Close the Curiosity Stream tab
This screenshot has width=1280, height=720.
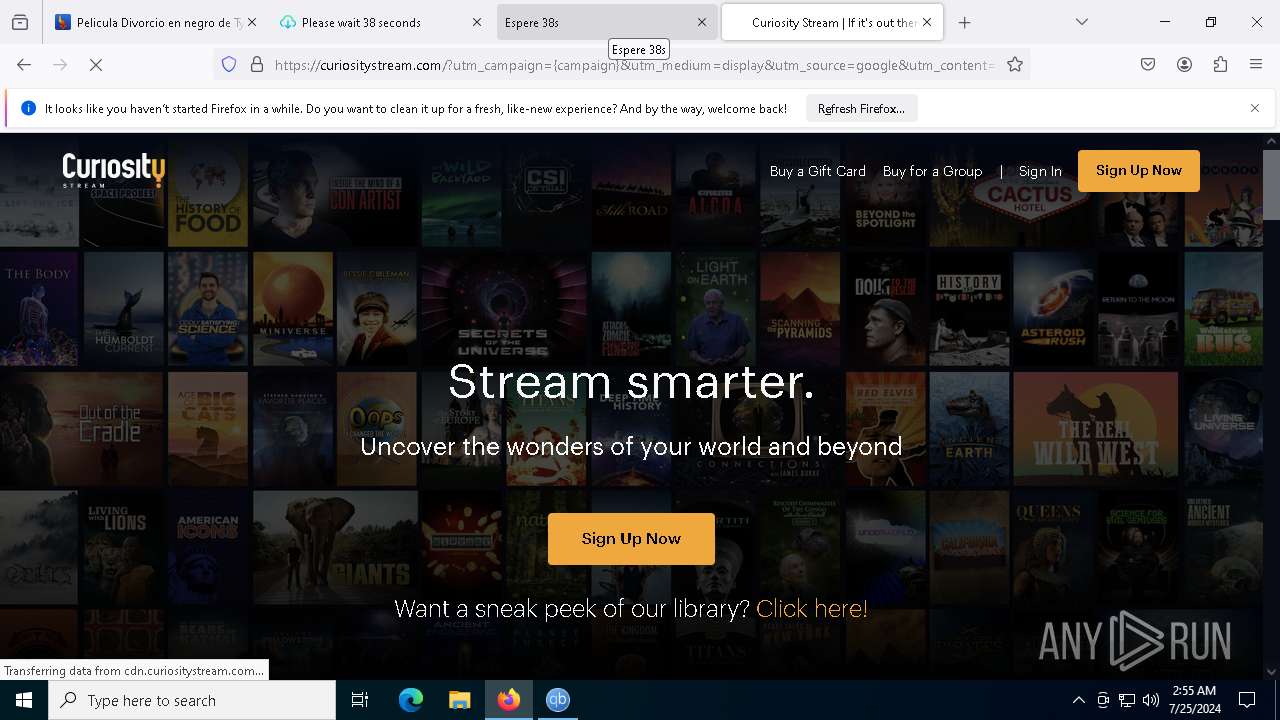pyautogui.click(x=927, y=22)
